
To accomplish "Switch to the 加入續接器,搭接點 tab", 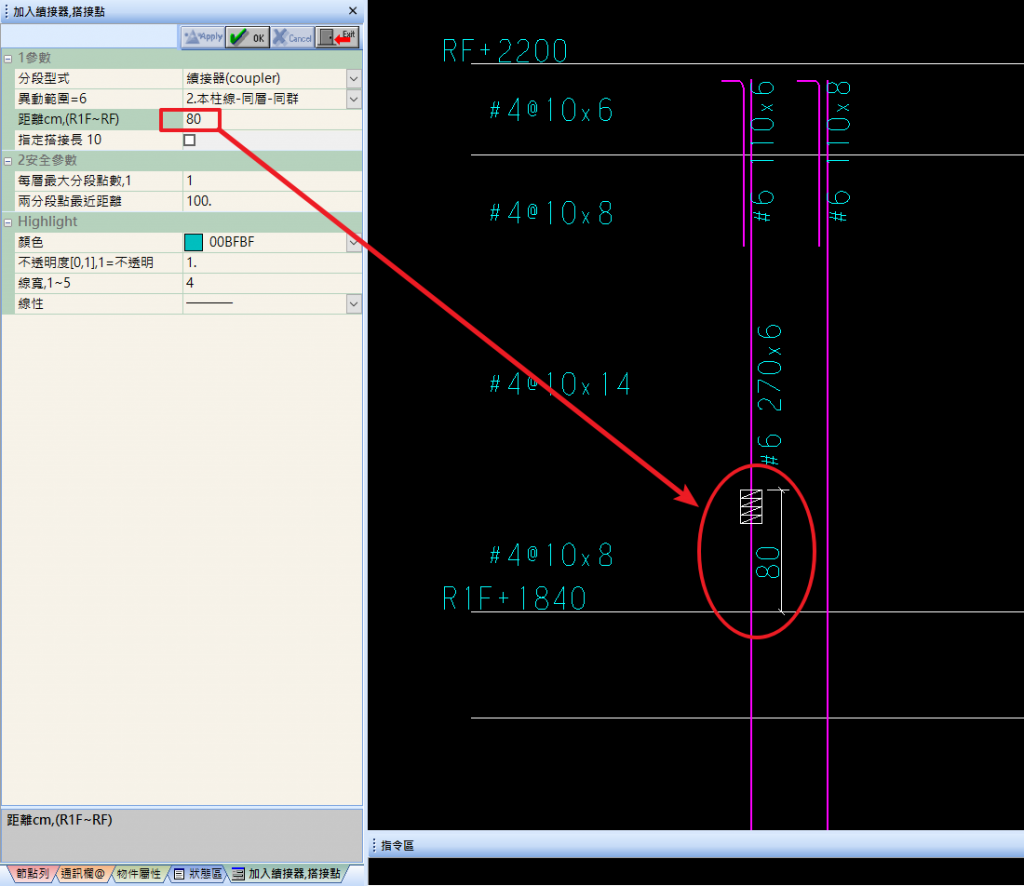I will coord(287,874).
